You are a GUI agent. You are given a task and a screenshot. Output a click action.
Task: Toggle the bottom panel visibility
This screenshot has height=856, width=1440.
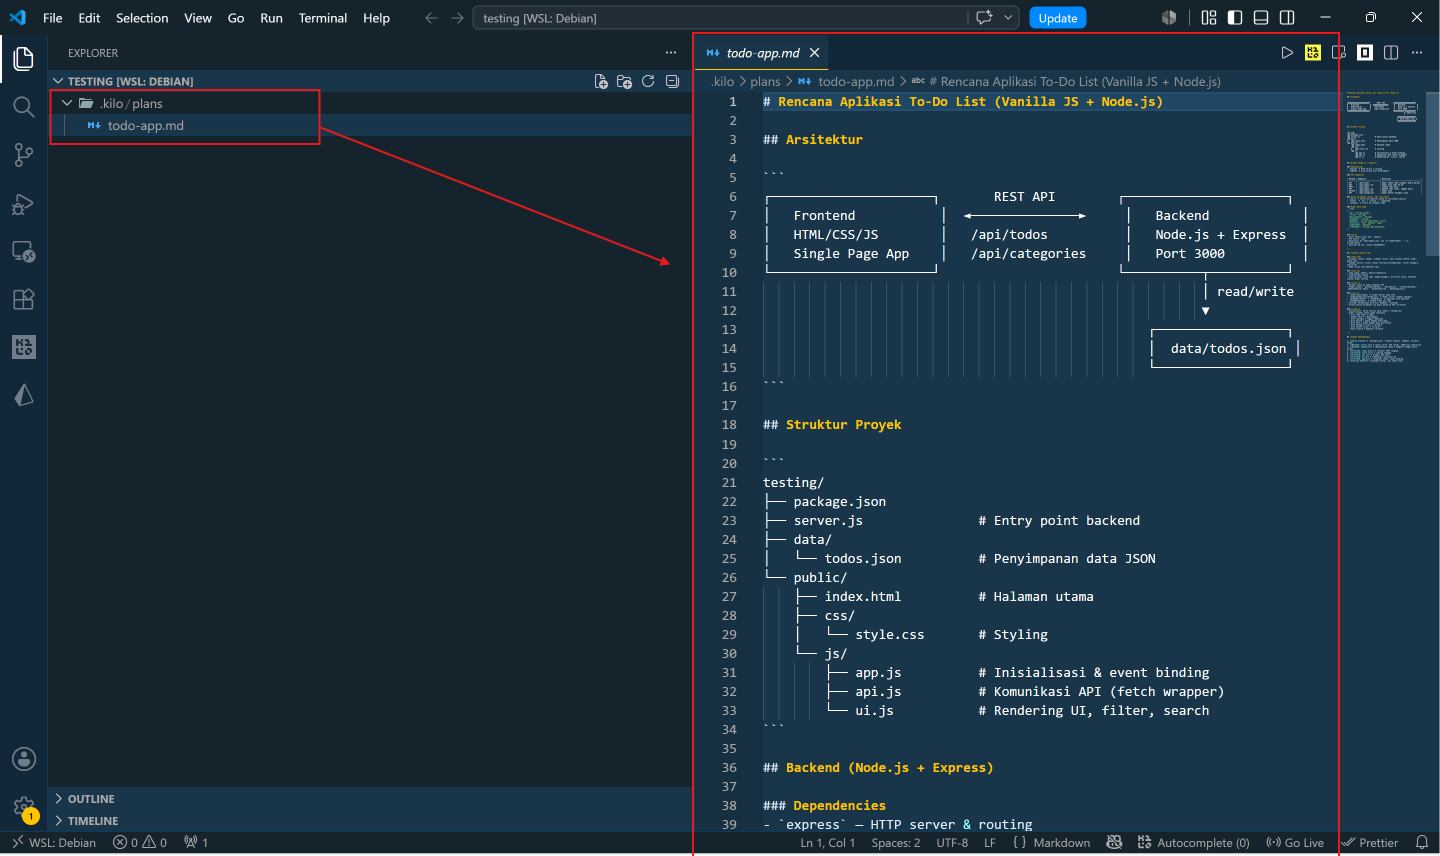(x=1261, y=18)
